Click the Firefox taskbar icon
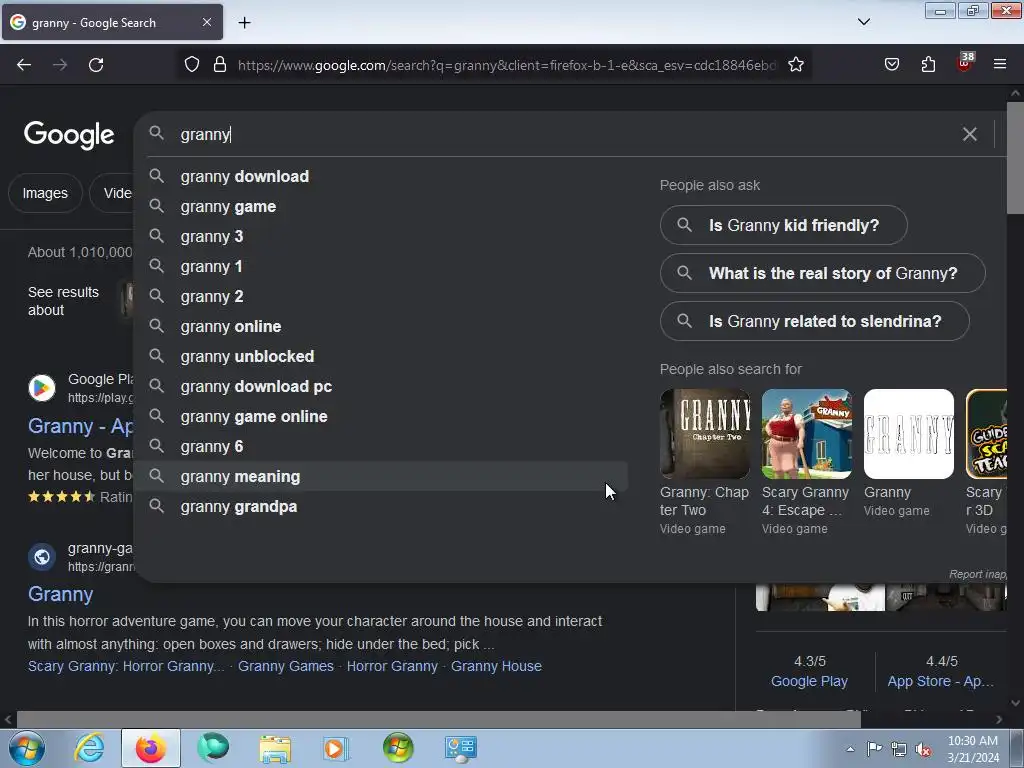 coord(150,748)
